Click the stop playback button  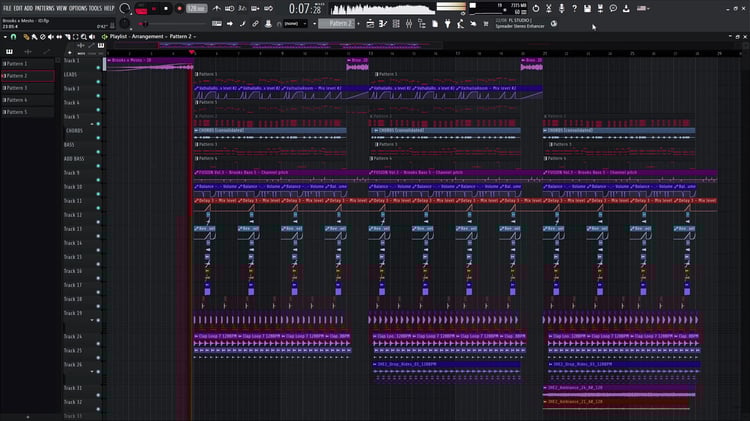(166, 9)
